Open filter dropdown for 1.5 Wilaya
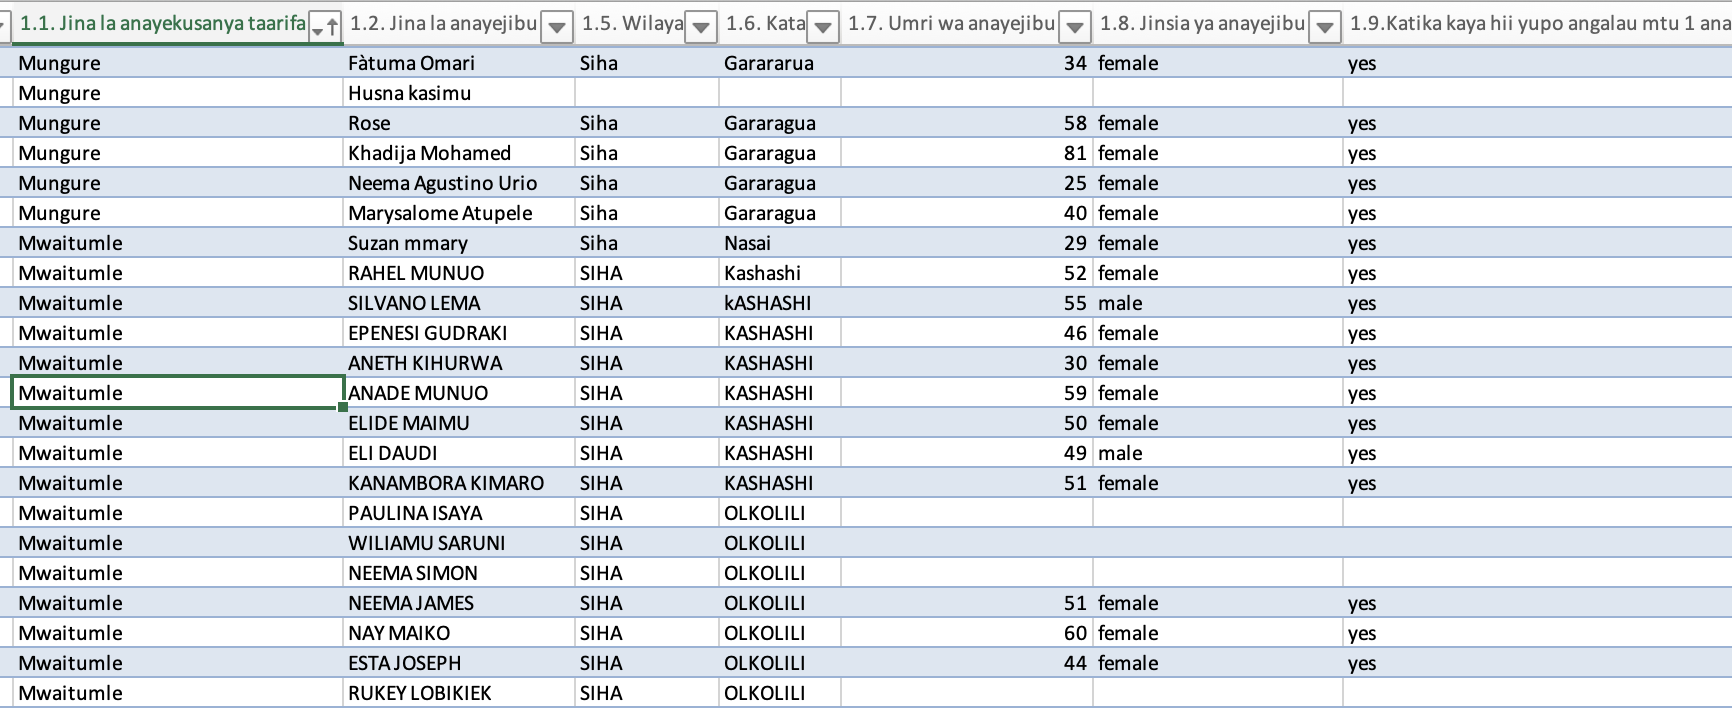 tap(701, 28)
